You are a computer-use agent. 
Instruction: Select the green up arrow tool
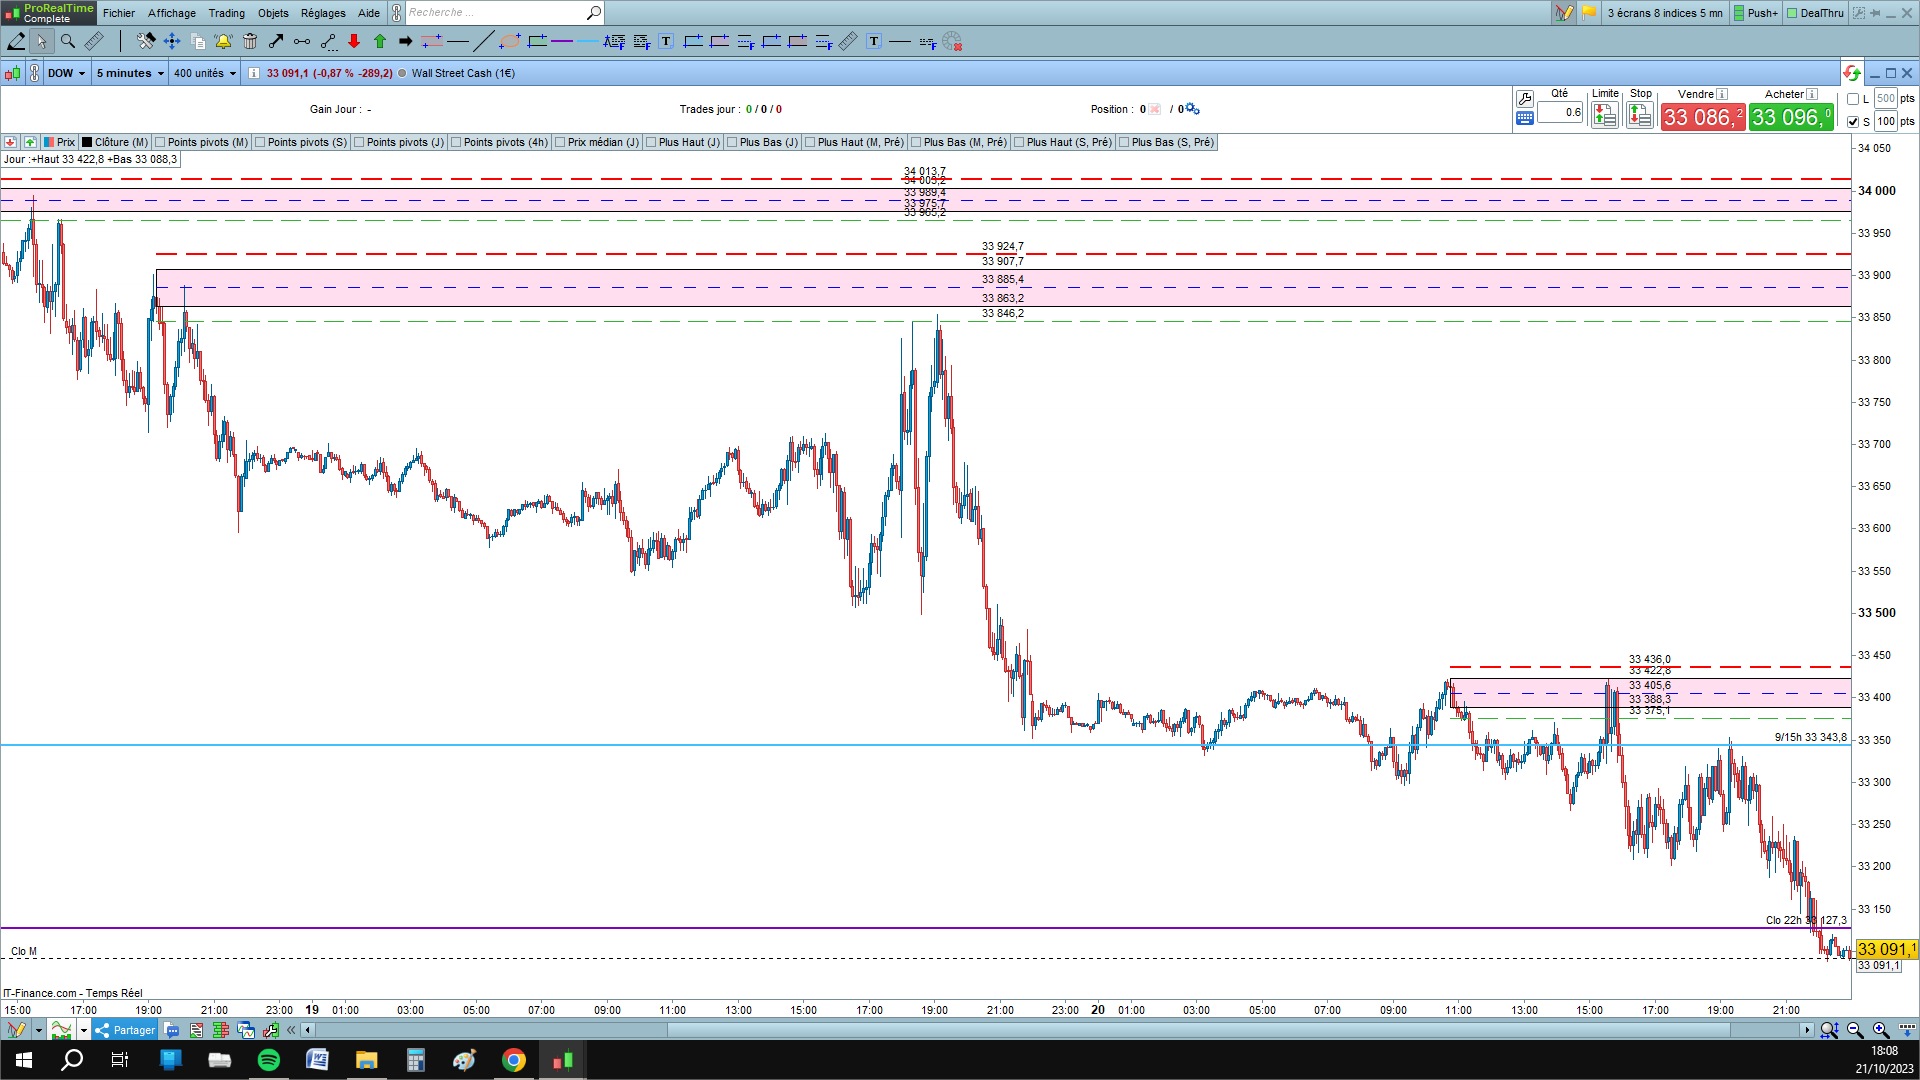click(x=380, y=41)
